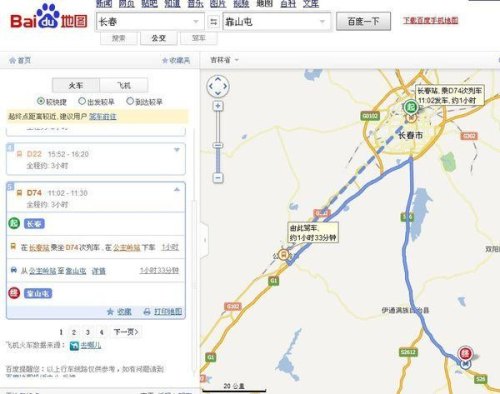Zoom in with the plus button

pyautogui.click(x=218, y=106)
